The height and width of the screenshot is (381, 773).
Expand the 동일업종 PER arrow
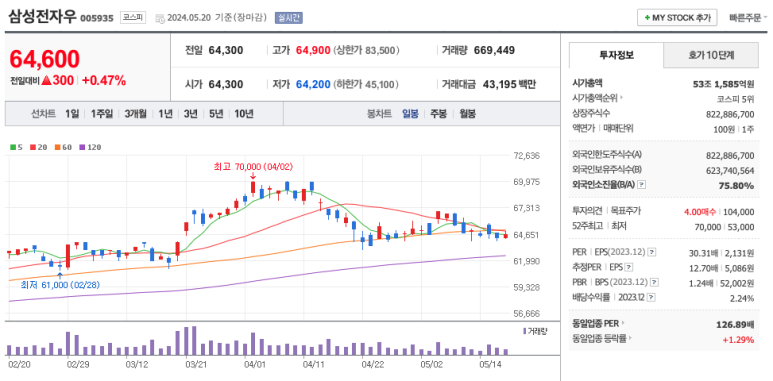[622, 324]
